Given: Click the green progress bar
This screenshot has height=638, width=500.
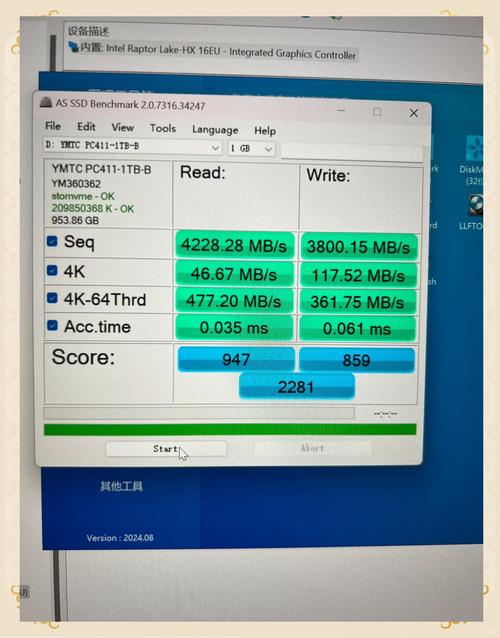Looking at the screenshot, I should click(230, 429).
